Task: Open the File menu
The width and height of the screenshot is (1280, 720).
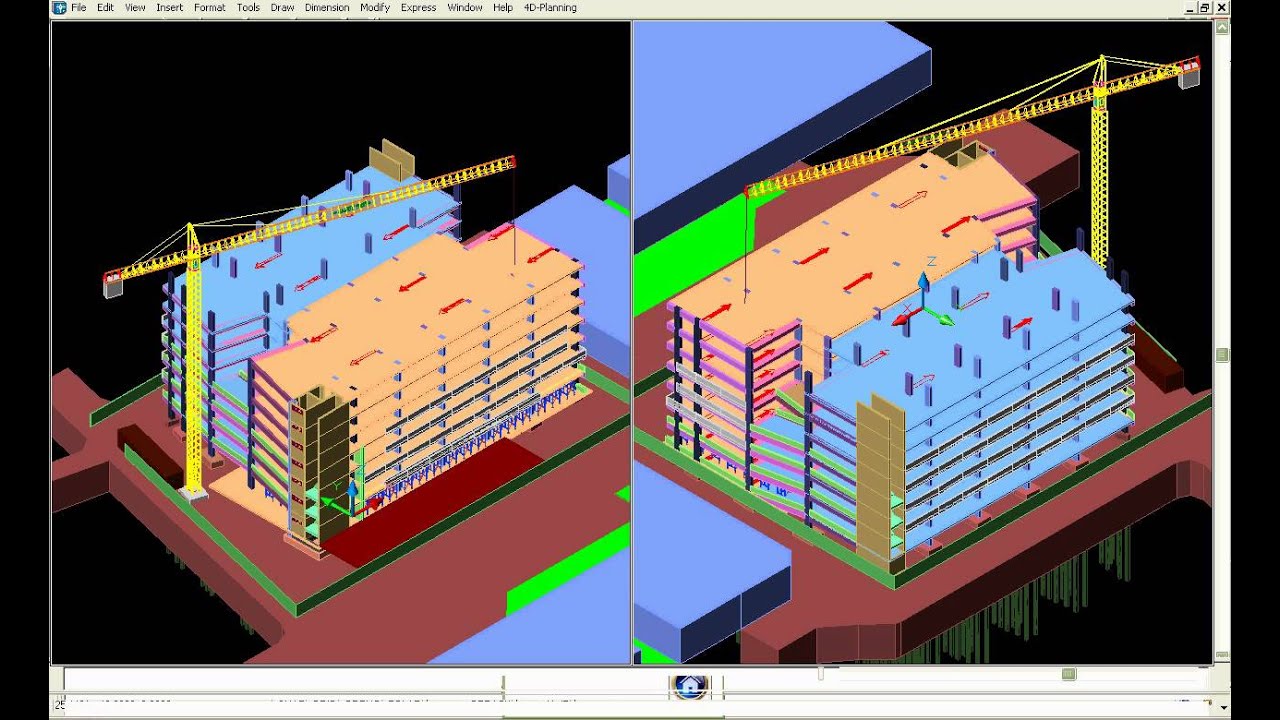Action: 78,7
